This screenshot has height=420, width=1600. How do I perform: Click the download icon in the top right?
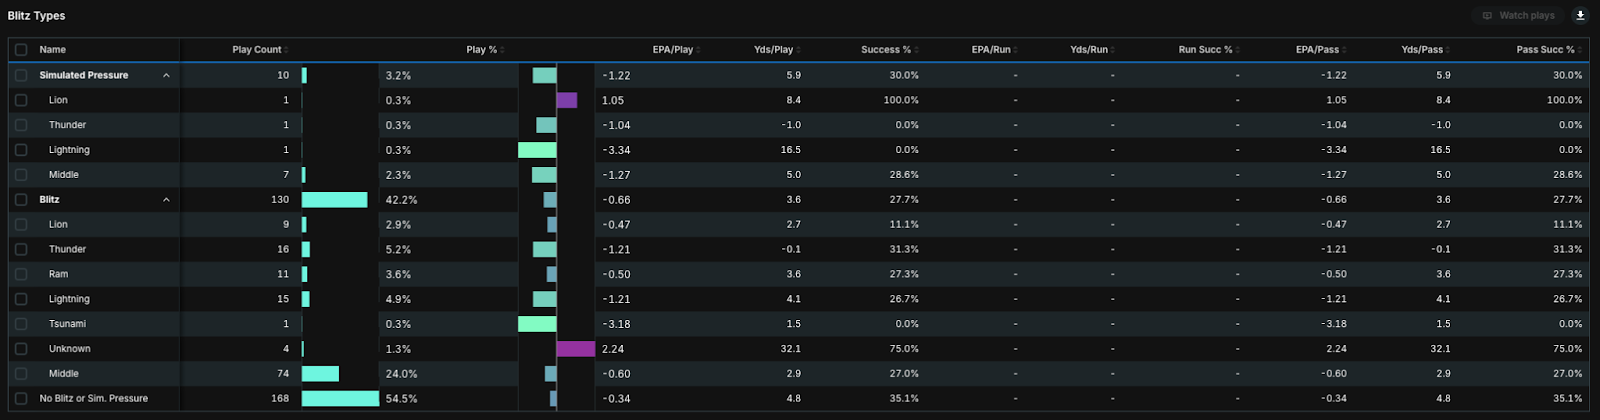tap(1580, 15)
